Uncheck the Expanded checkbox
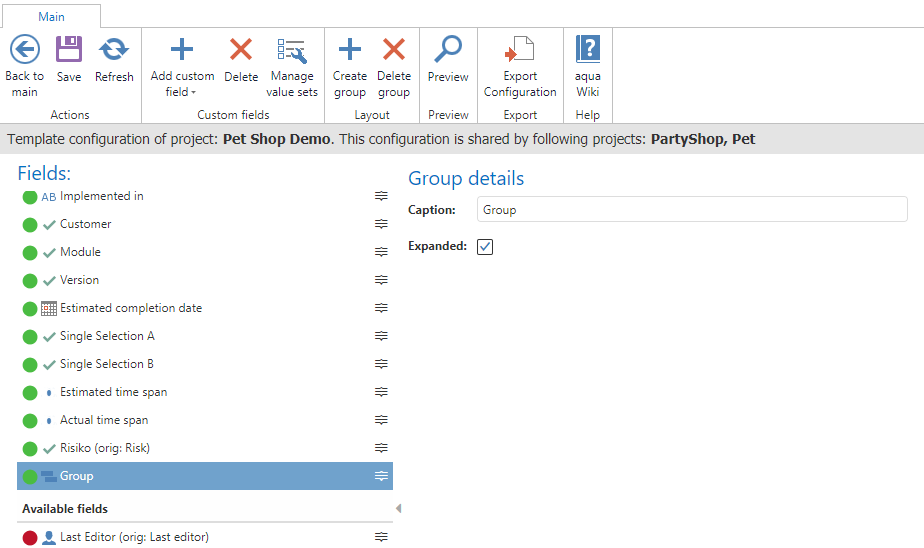This screenshot has width=924, height=548. coord(485,246)
